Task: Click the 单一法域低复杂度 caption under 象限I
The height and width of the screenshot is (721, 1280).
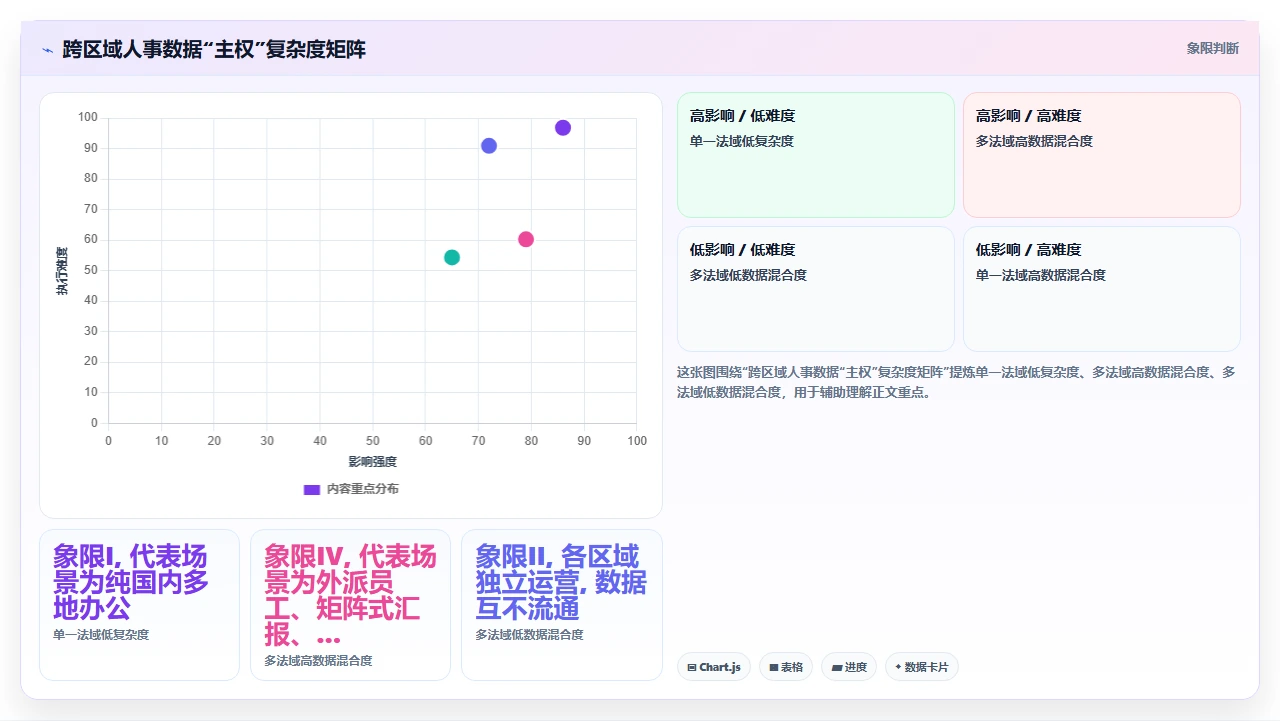Action: [x=101, y=635]
